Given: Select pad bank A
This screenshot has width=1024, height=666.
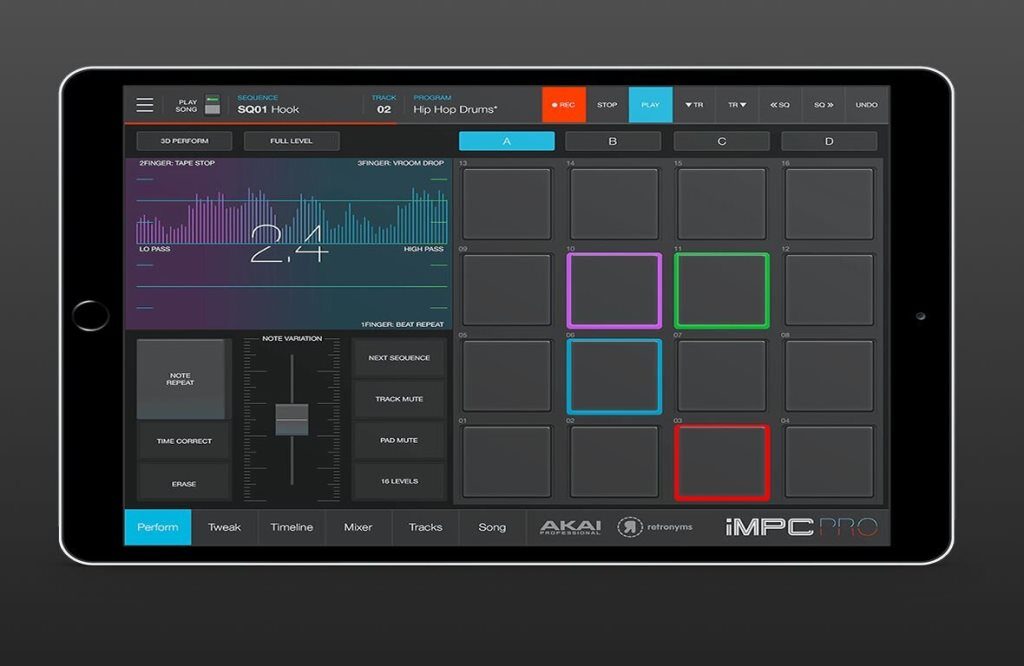Looking at the screenshot, I should 507,141.
